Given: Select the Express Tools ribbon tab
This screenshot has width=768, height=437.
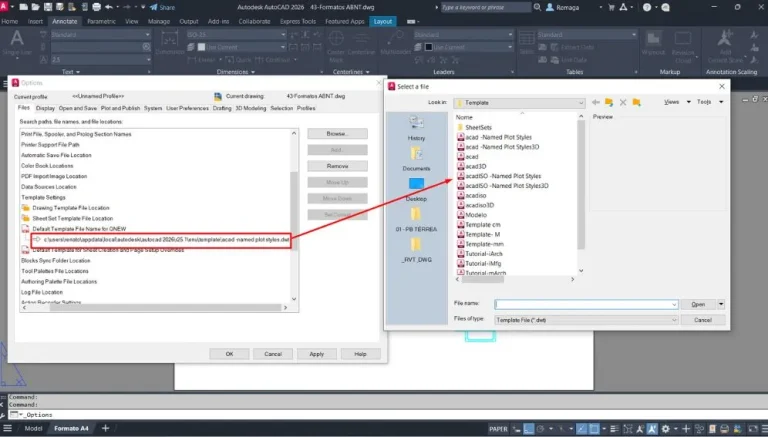Looking at the screenshot, I should [298, 22].
